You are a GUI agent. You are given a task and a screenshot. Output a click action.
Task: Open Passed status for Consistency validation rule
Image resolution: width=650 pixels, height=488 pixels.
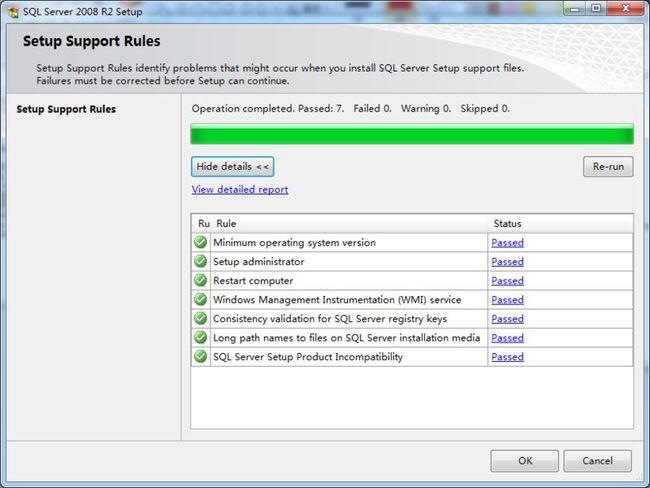pos(507,319)
